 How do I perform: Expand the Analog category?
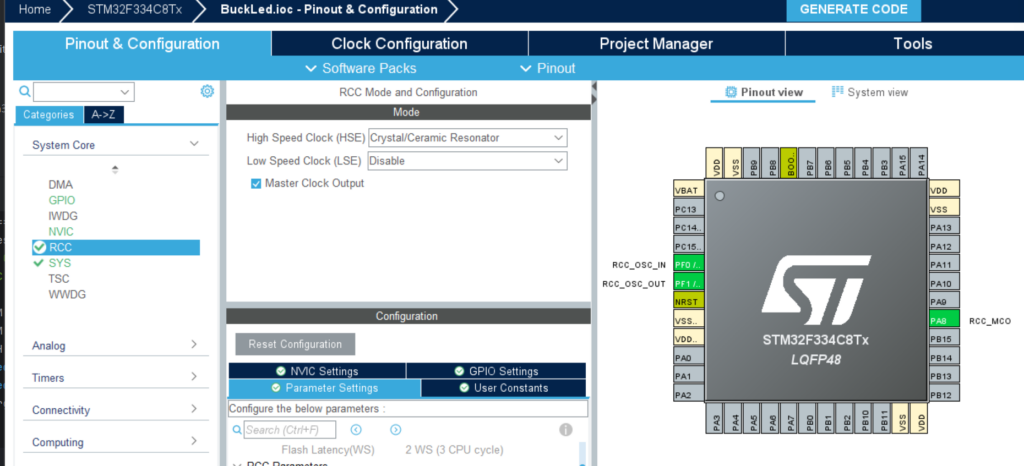[x=194, y=345]
